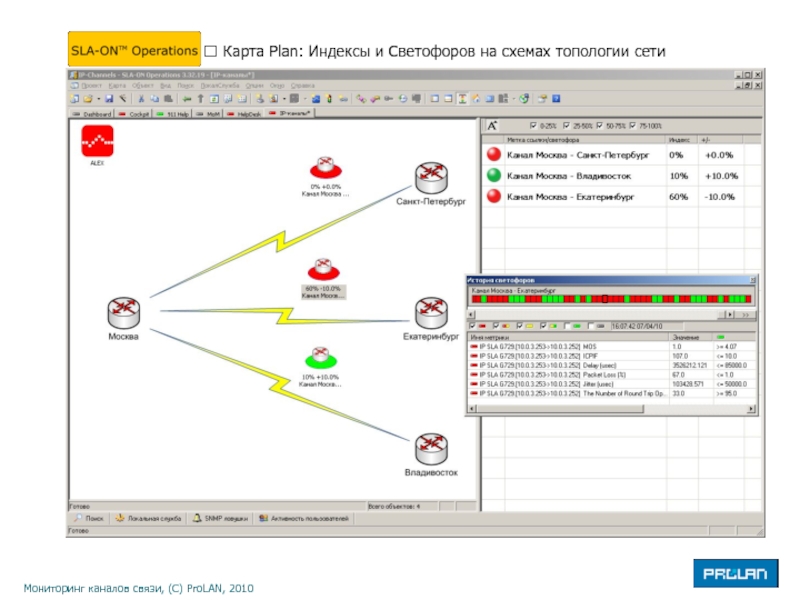This screenshot has width=800, height=600.
Task: Click the red ball beside Канал Москва - Екатеринбург
Action: click(x=494, y=196)
